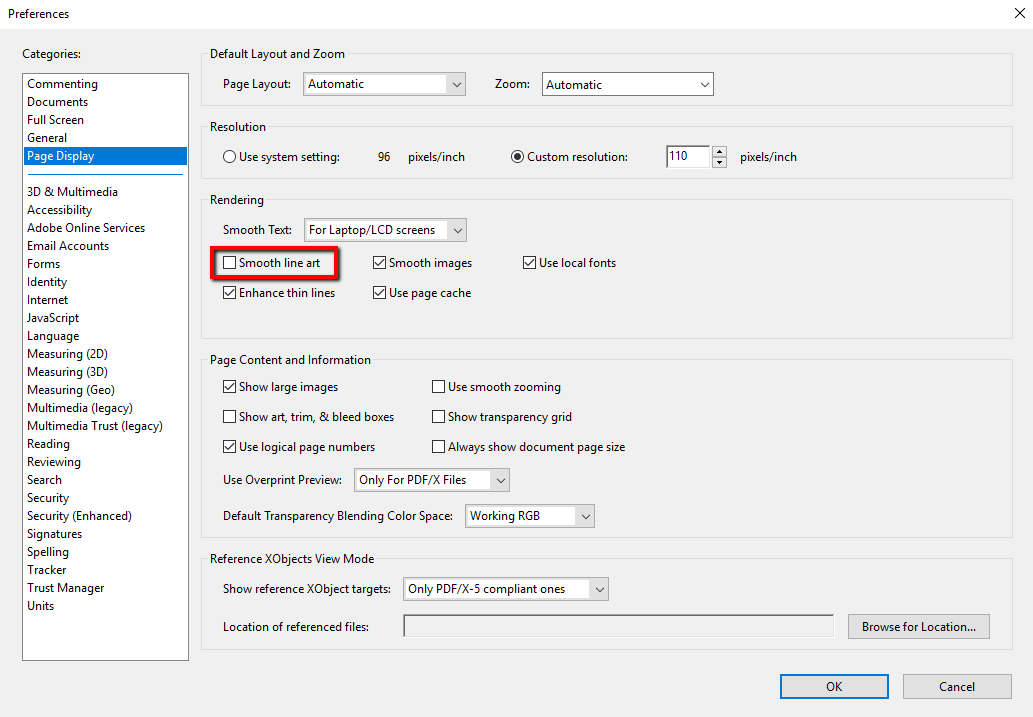Viewport: 1033px width, 717px height.
Task: Toggle Enhance thin lines off
Action: 230,292
